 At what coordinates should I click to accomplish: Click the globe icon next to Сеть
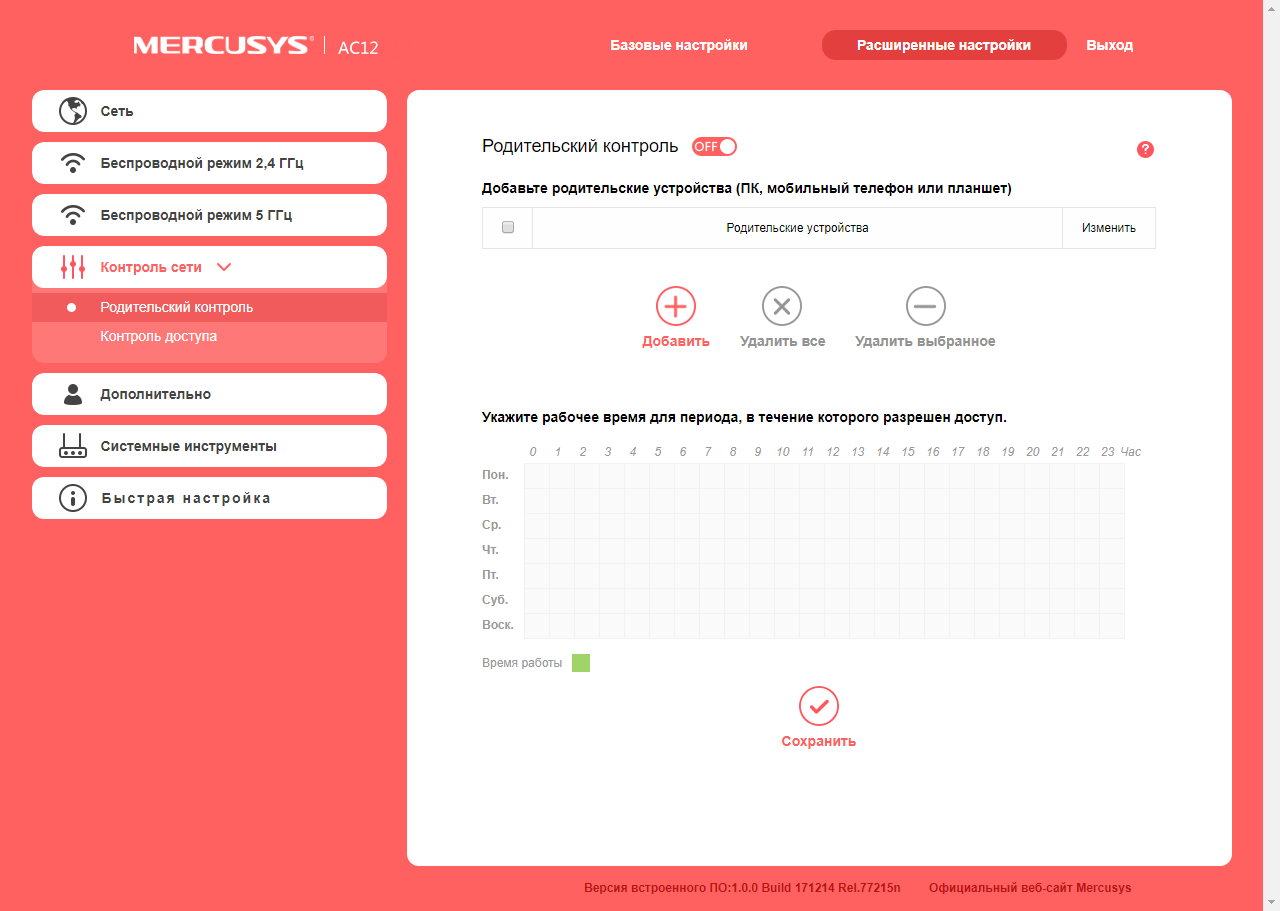73,111
